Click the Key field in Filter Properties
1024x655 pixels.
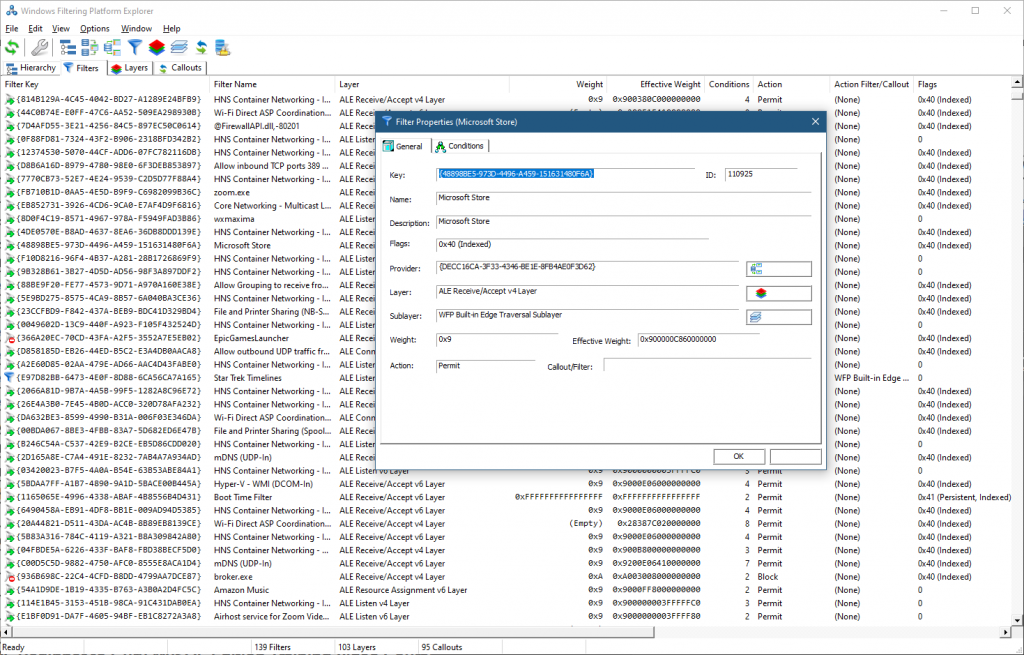pyautogui.click(x=566, y=174)
